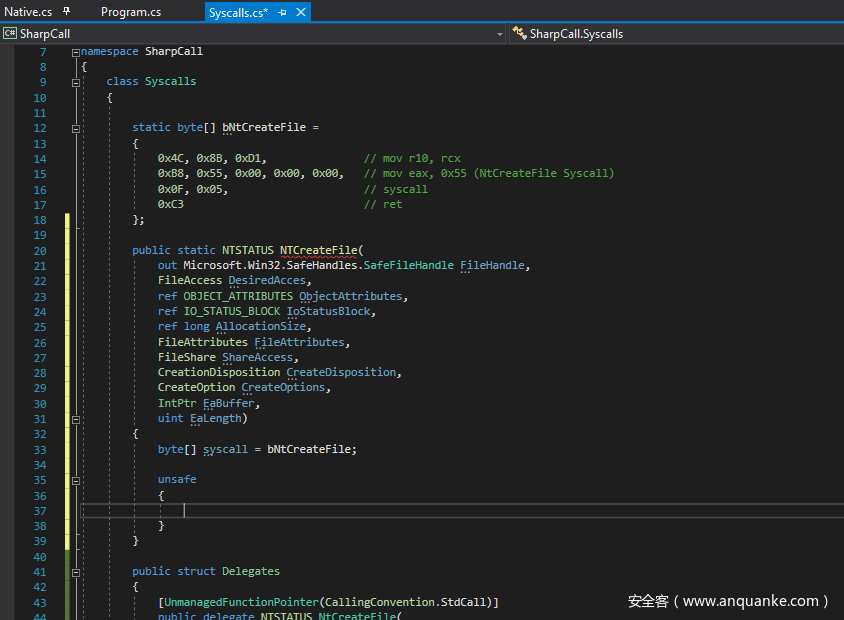Collapse the class Syscalls outline region
844x620 pixels.
pos(76,82)
